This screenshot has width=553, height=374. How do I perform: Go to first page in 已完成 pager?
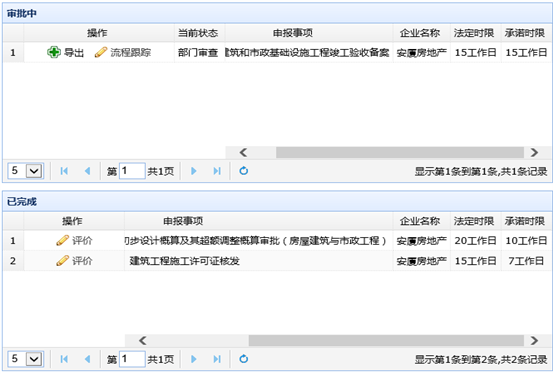pos(64,359)
